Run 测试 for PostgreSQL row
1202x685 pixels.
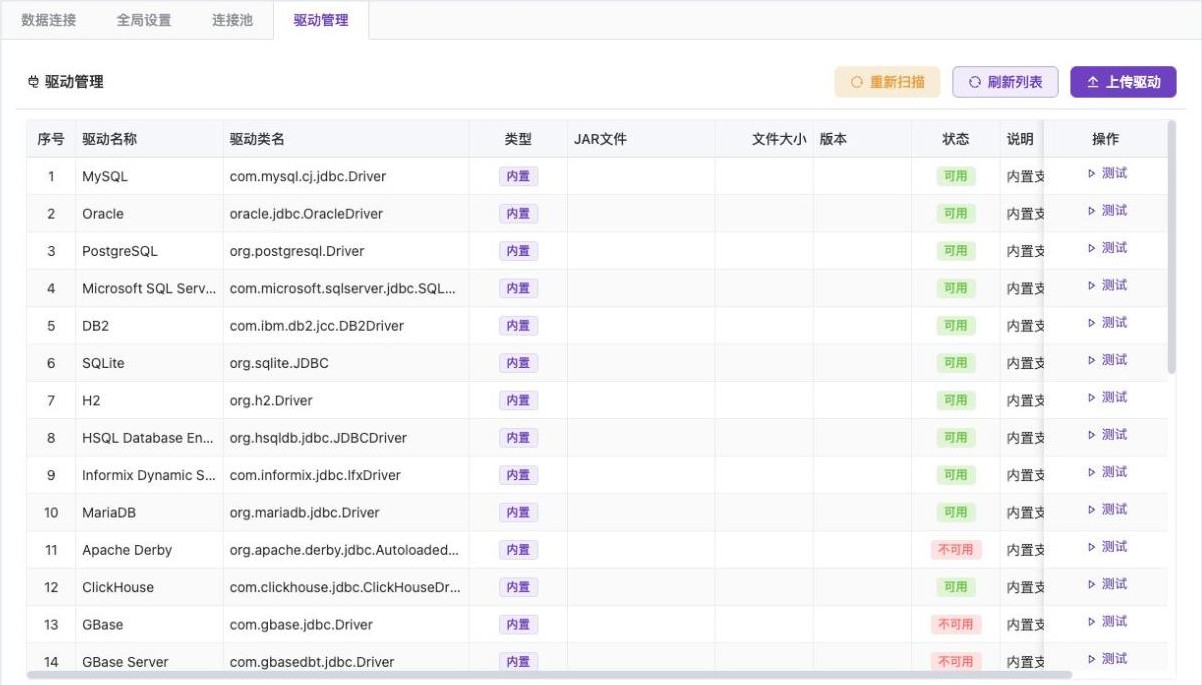(x=1107, y=248)
